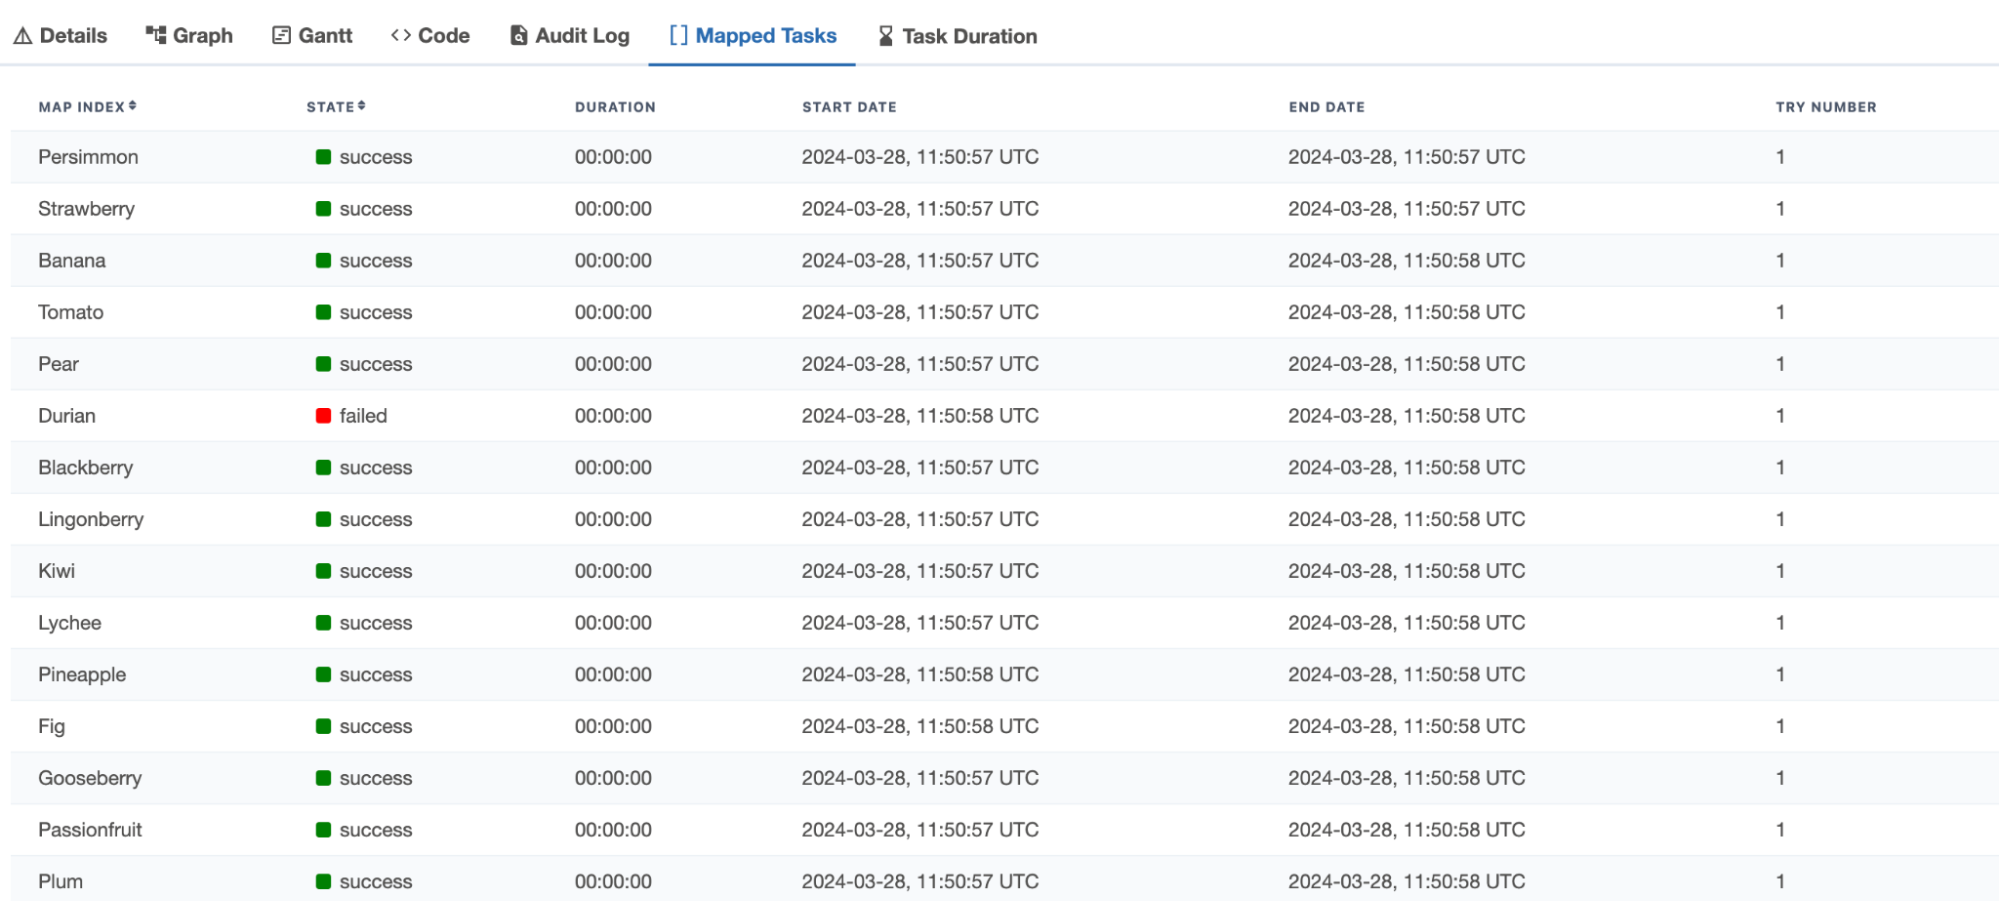Click the Audit Log document icon

519,36
